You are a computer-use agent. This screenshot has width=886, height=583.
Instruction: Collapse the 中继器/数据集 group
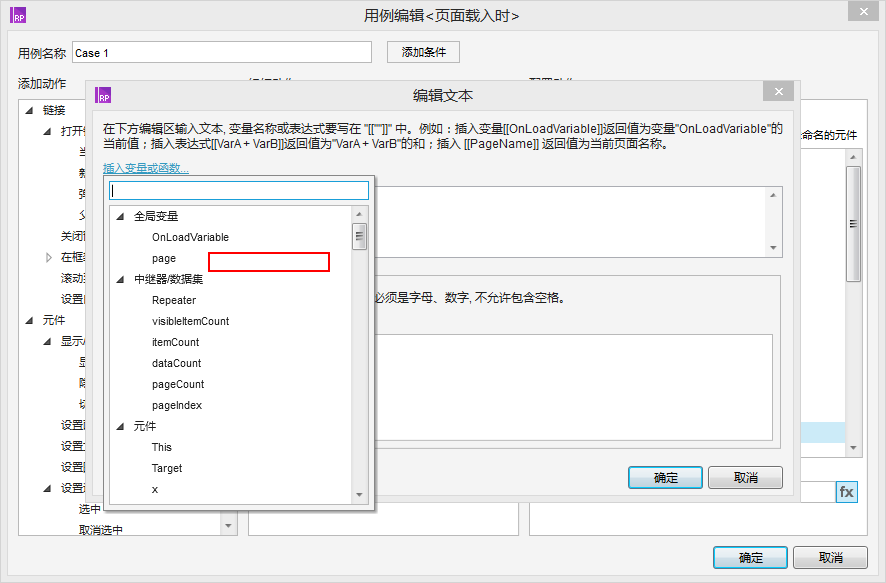pyautogui.click(x=120, y=279)
